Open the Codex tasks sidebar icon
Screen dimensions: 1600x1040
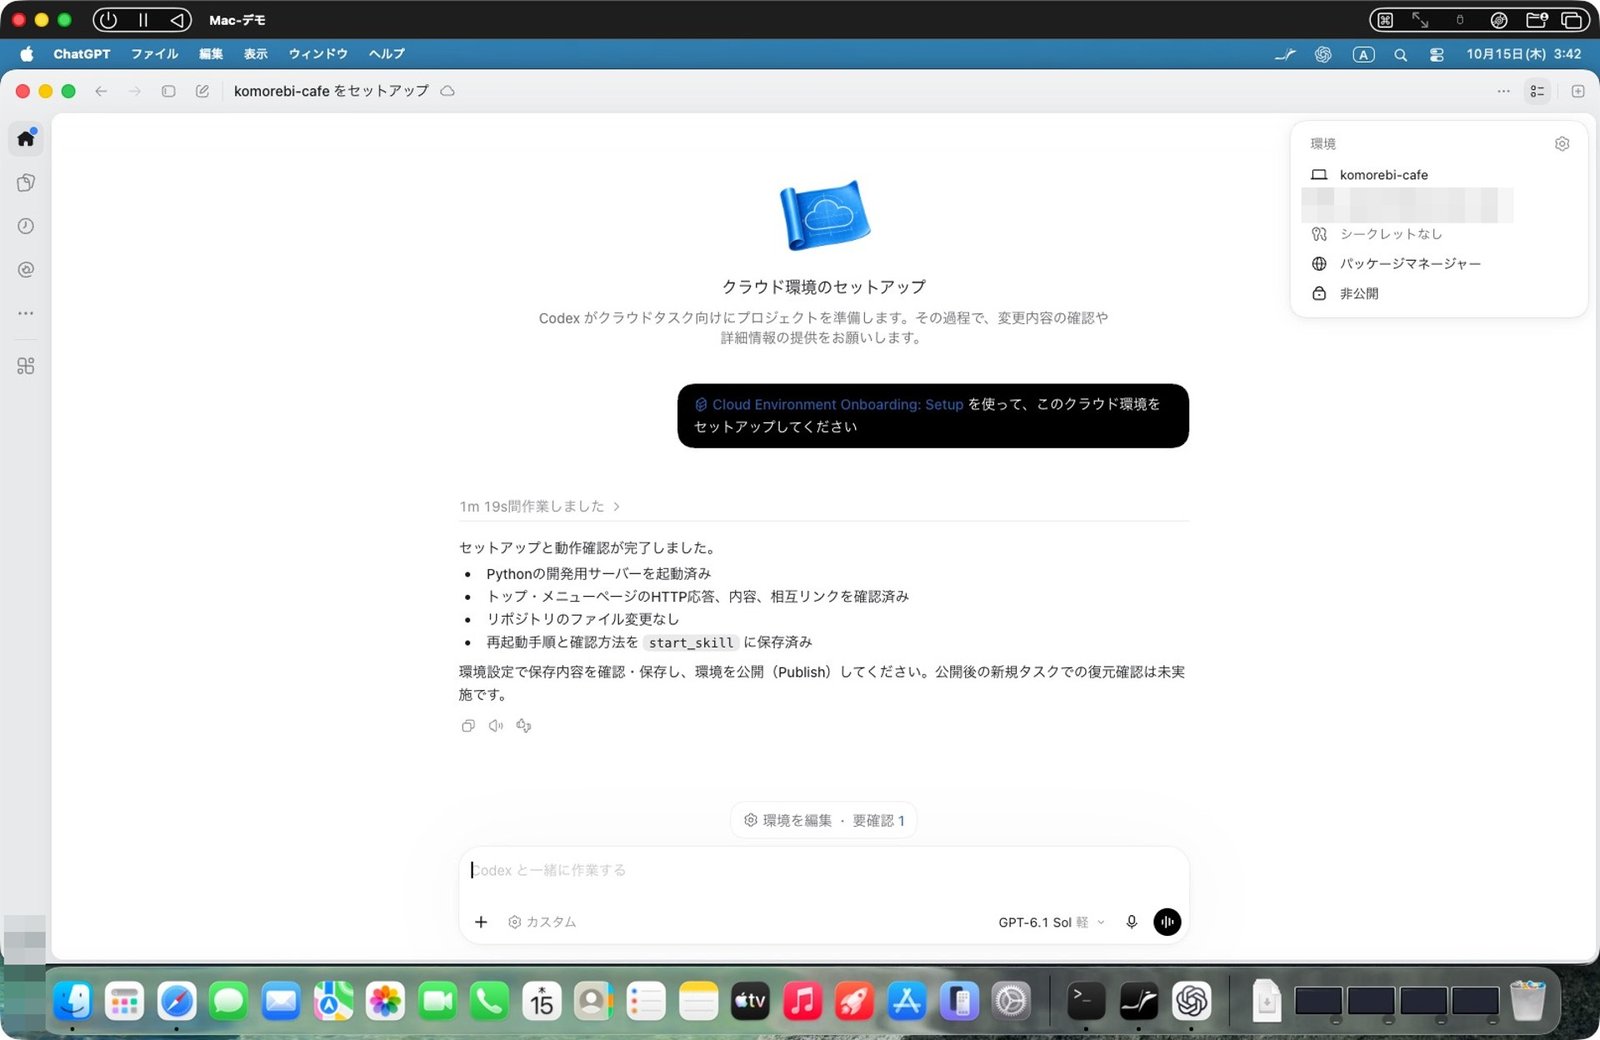click(26, 182)
